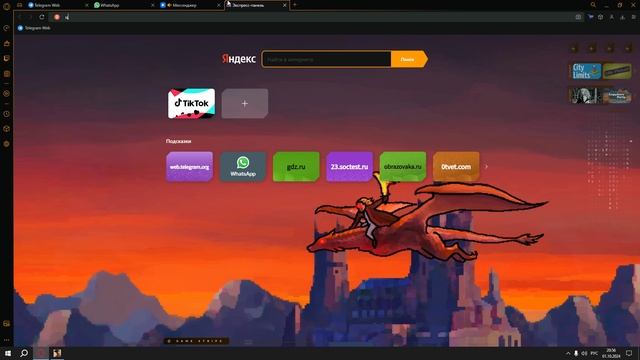Open Windows taskbar search
The width and height of the screenshot is (640, 360).
pos(24,353)
